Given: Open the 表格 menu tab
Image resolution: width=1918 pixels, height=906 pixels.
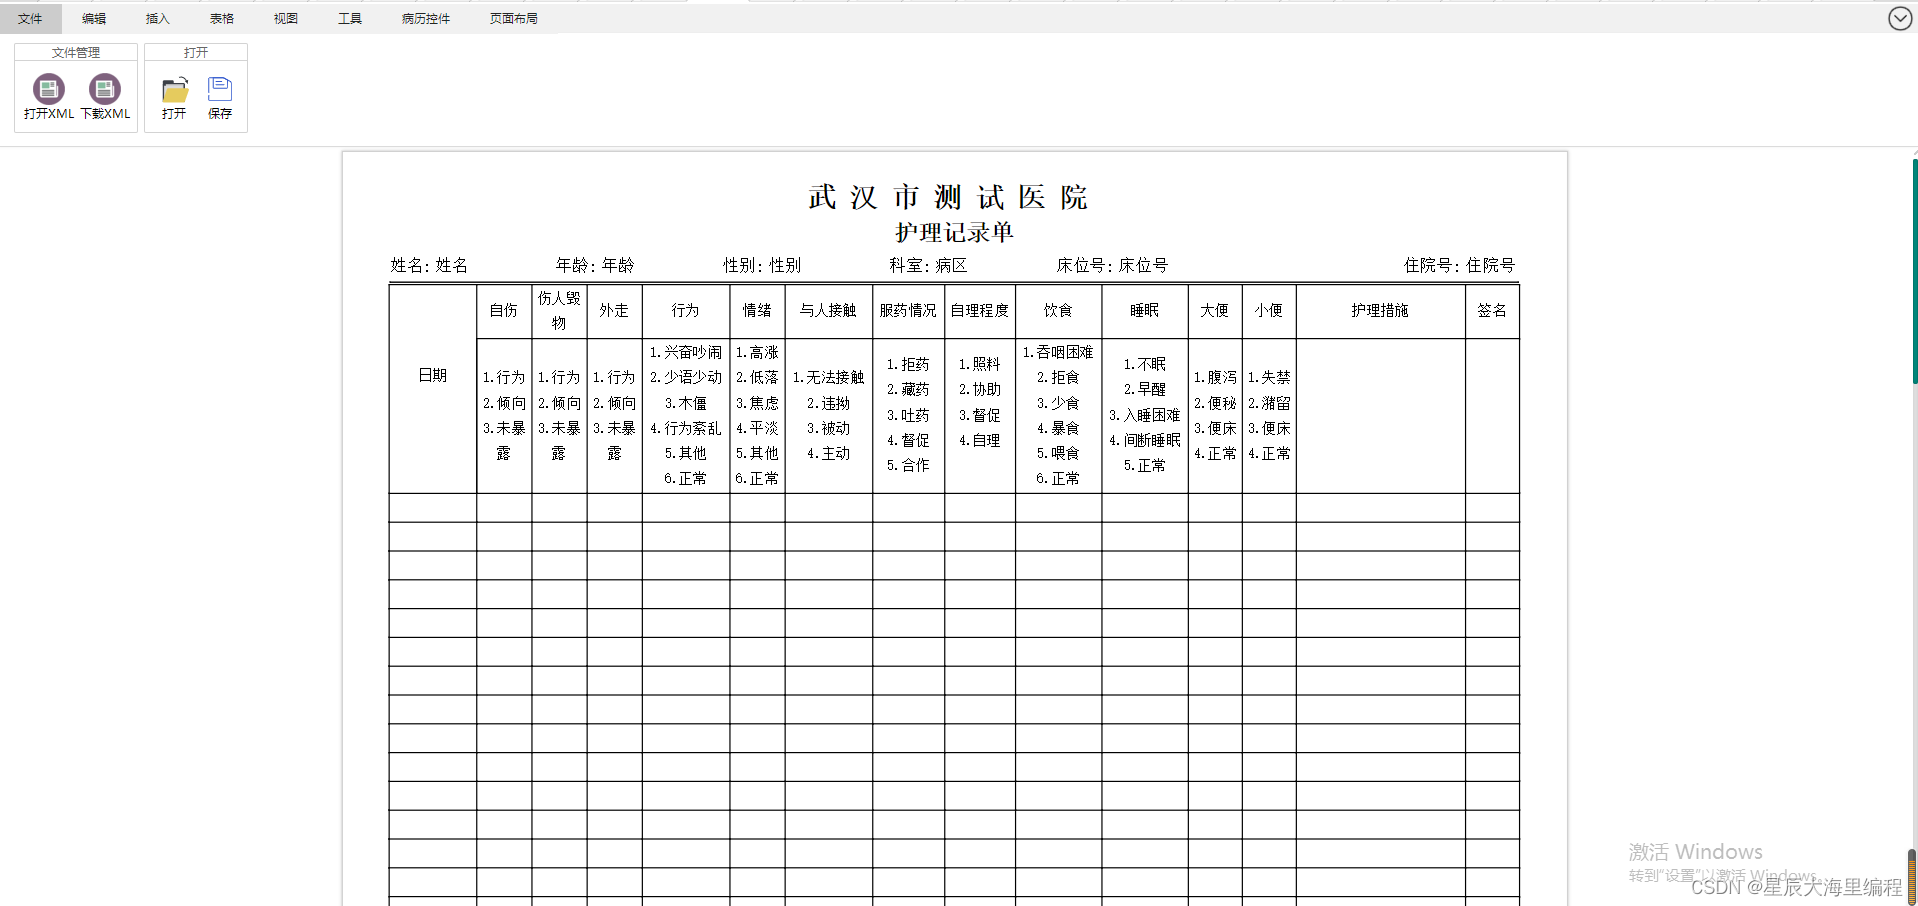Looking at the screenshot, I should click(222, 18).
